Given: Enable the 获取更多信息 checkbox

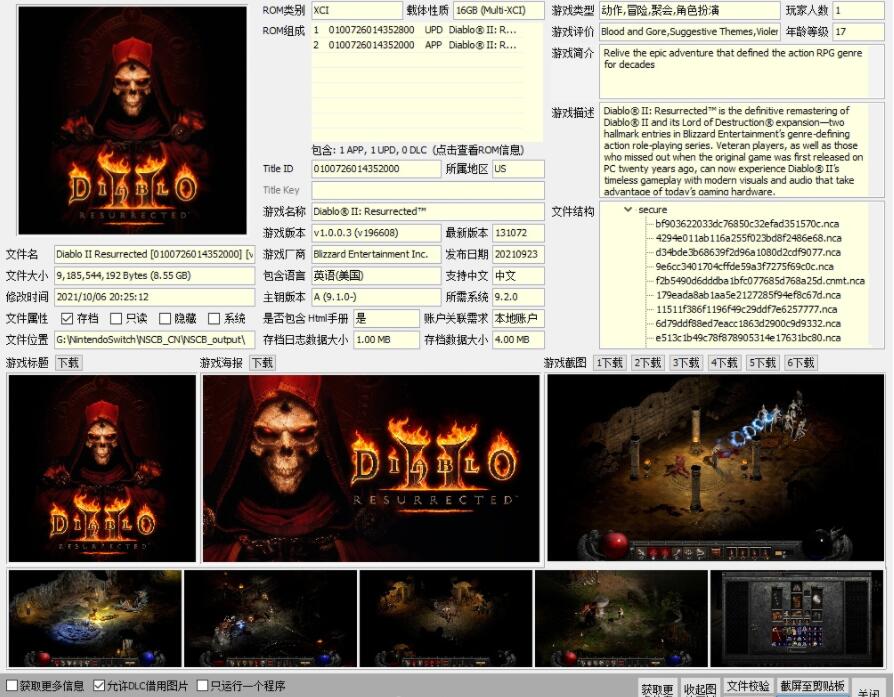Looking at the screenshot, I should (x=12, y=685).
